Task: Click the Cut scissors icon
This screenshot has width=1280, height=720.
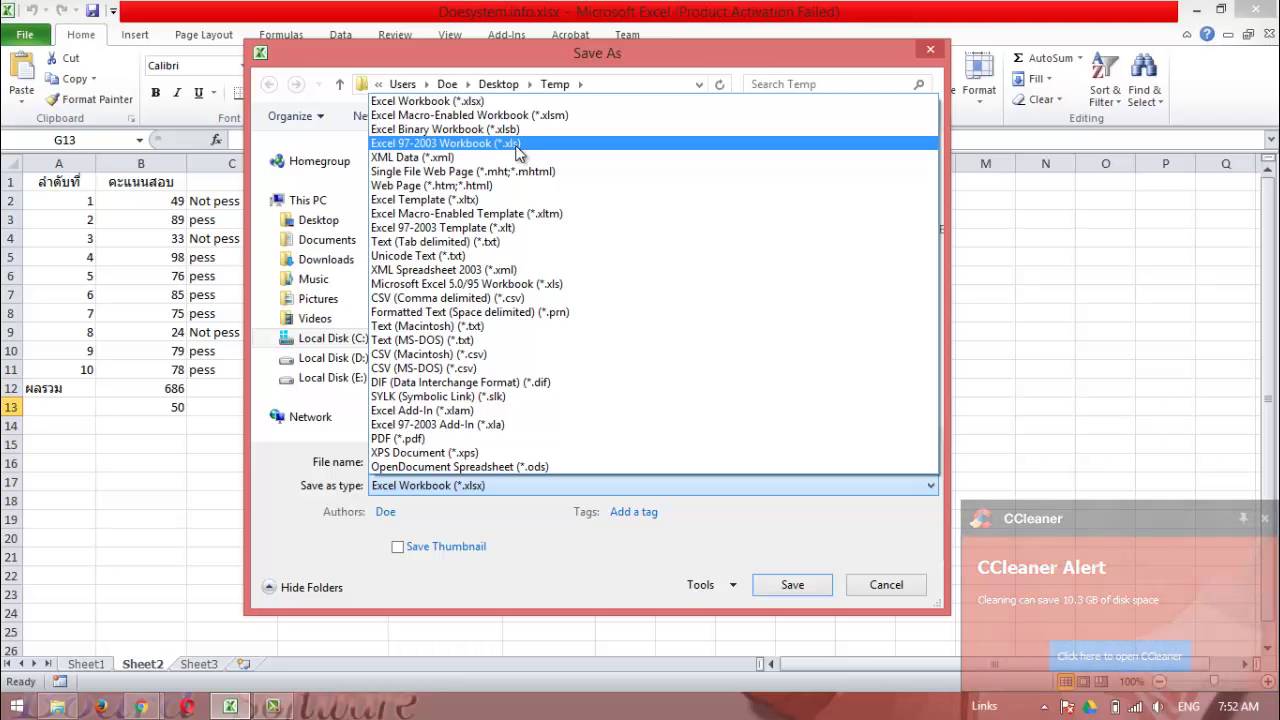Action: click(x=52, y=58)
